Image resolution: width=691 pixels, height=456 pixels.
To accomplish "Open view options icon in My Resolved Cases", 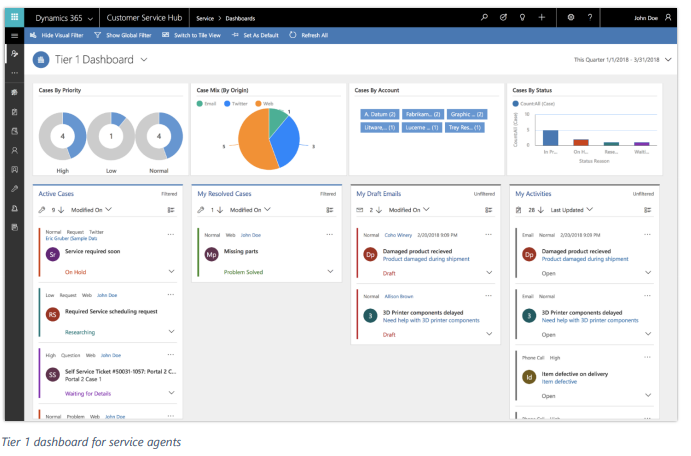I will coord(330,210).
